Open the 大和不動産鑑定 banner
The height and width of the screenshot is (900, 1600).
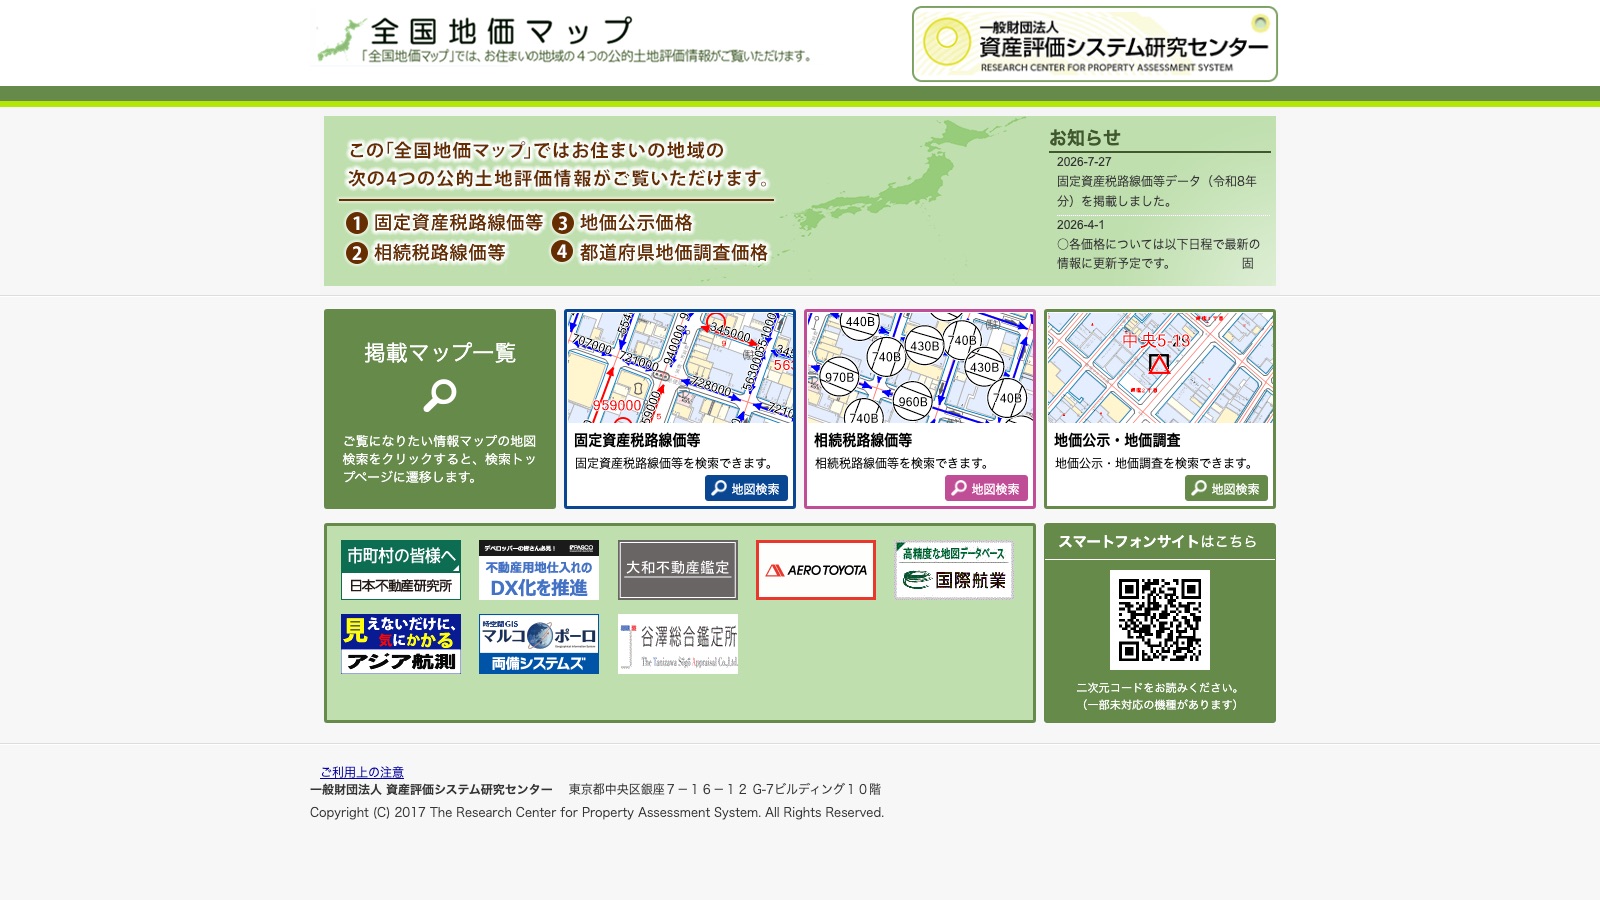coord(678,570)
